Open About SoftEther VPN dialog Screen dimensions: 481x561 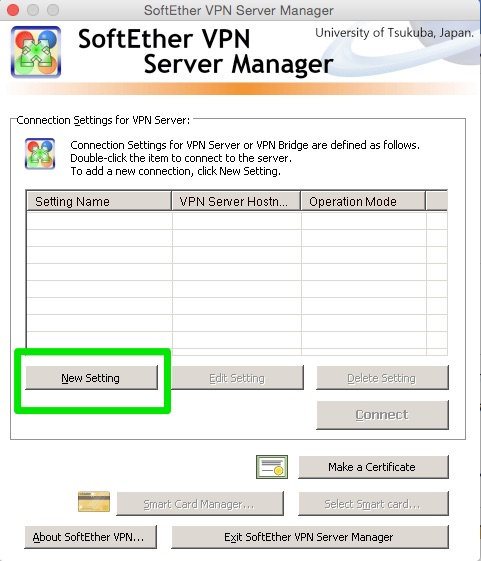click(90, 537)
